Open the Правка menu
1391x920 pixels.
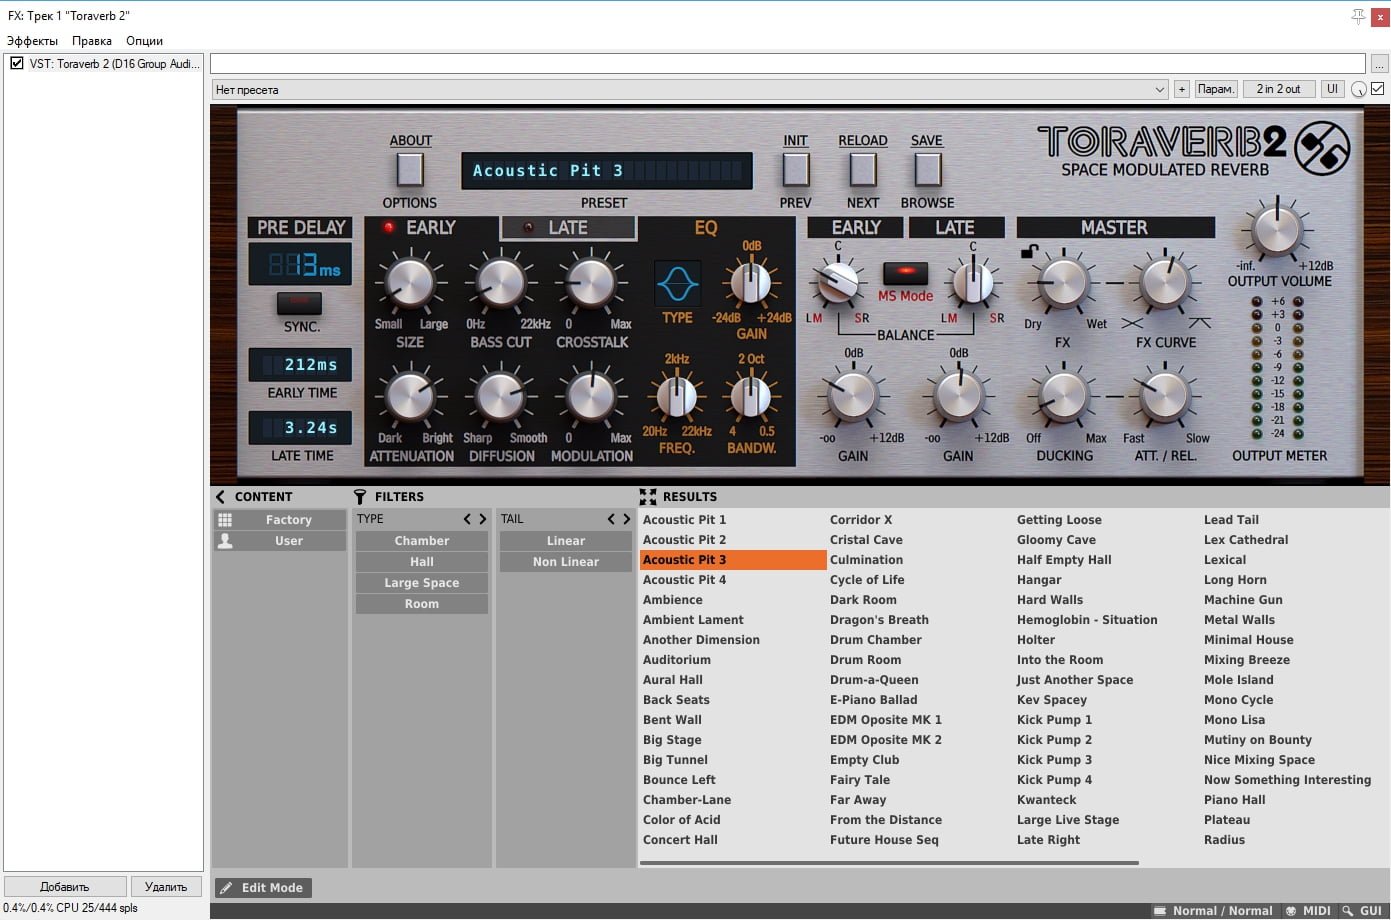pos(92,41)
